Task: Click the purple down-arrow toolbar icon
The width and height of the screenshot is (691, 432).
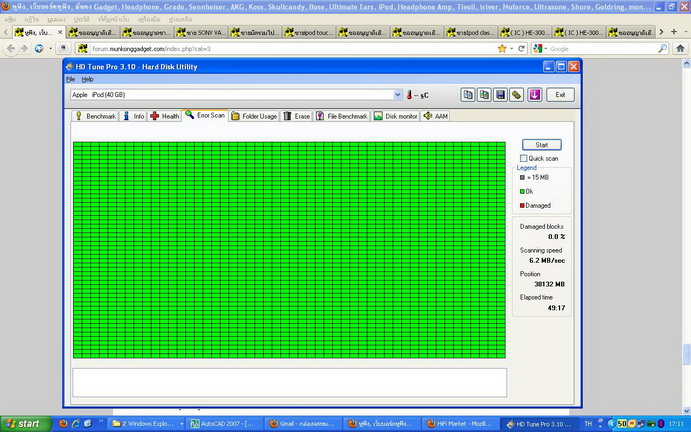Action: pos(535,95)
